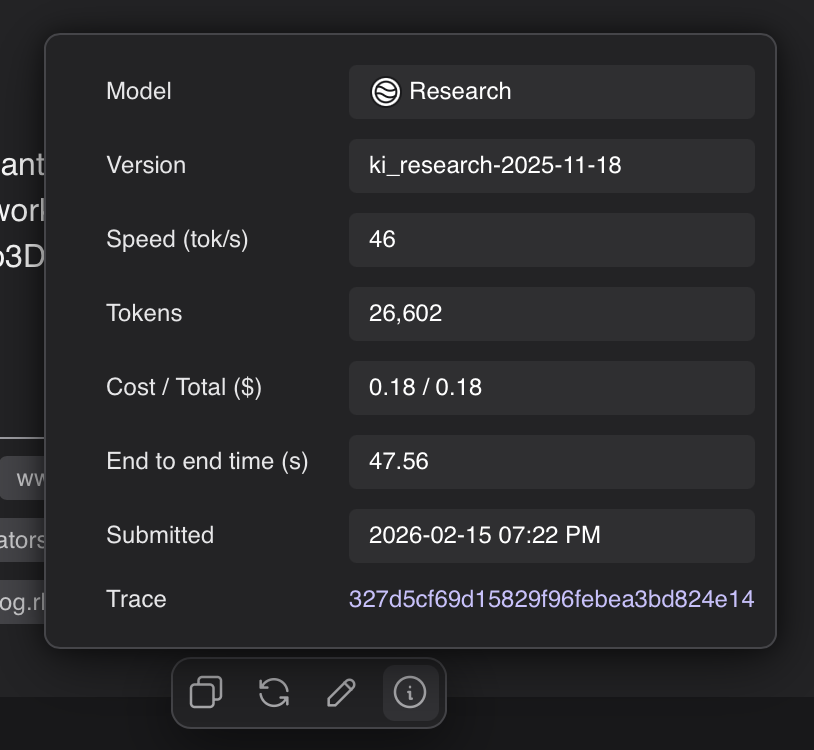This screenshot has width=814, height=750.
Task: Click the Trace label
Action: (x=136, y=599)
